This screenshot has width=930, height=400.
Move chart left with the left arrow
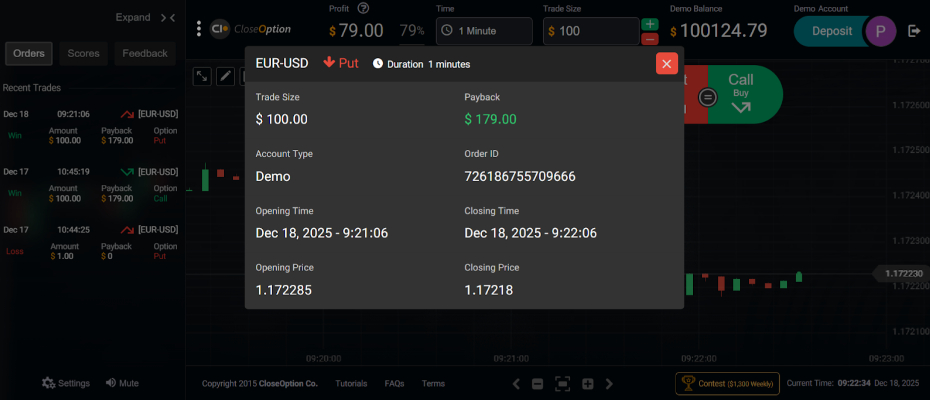(516, 383)
